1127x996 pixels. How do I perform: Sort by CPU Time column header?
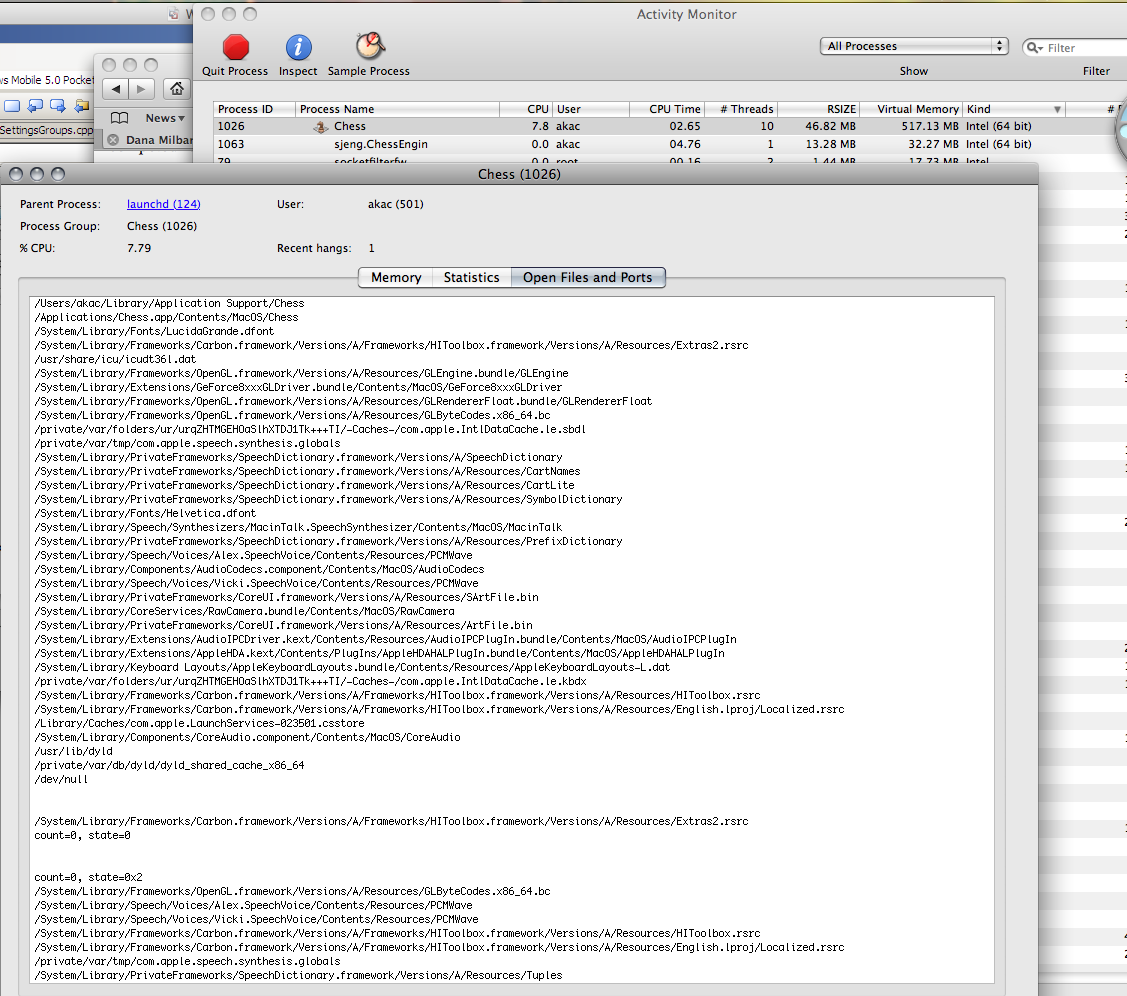pos(667,109)
